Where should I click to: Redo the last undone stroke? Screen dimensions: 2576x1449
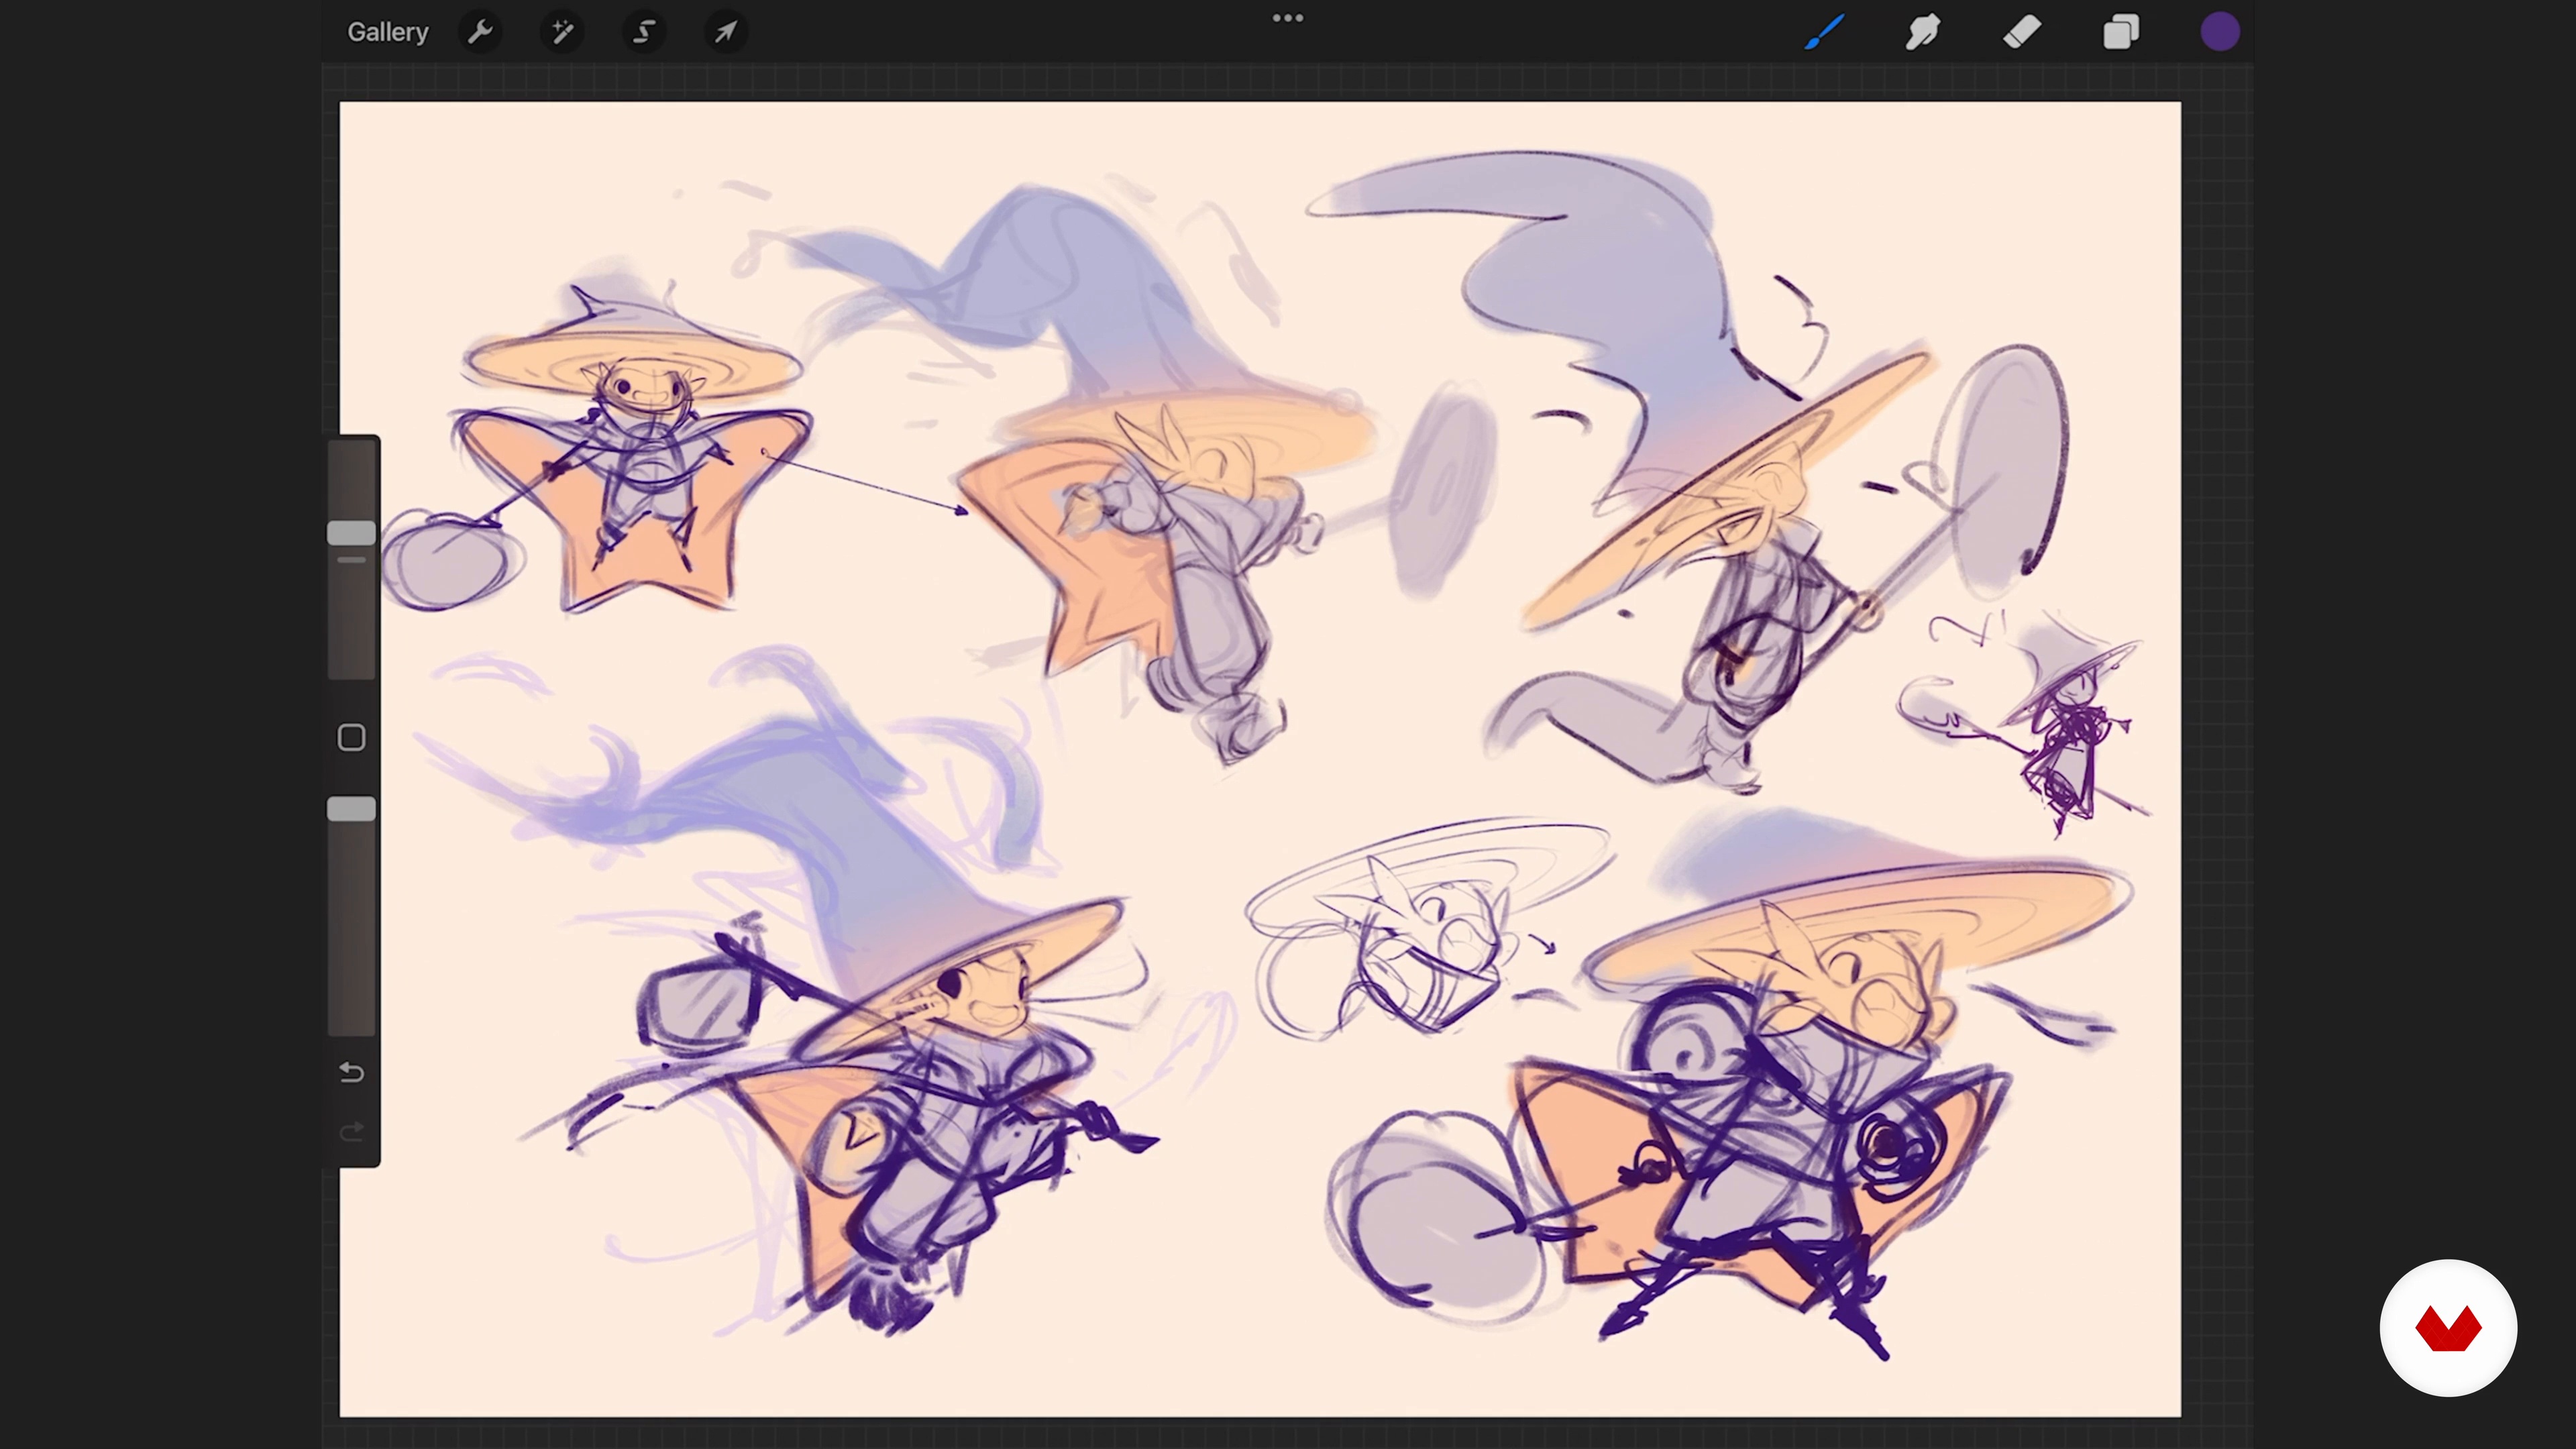tap(351, 1132)
